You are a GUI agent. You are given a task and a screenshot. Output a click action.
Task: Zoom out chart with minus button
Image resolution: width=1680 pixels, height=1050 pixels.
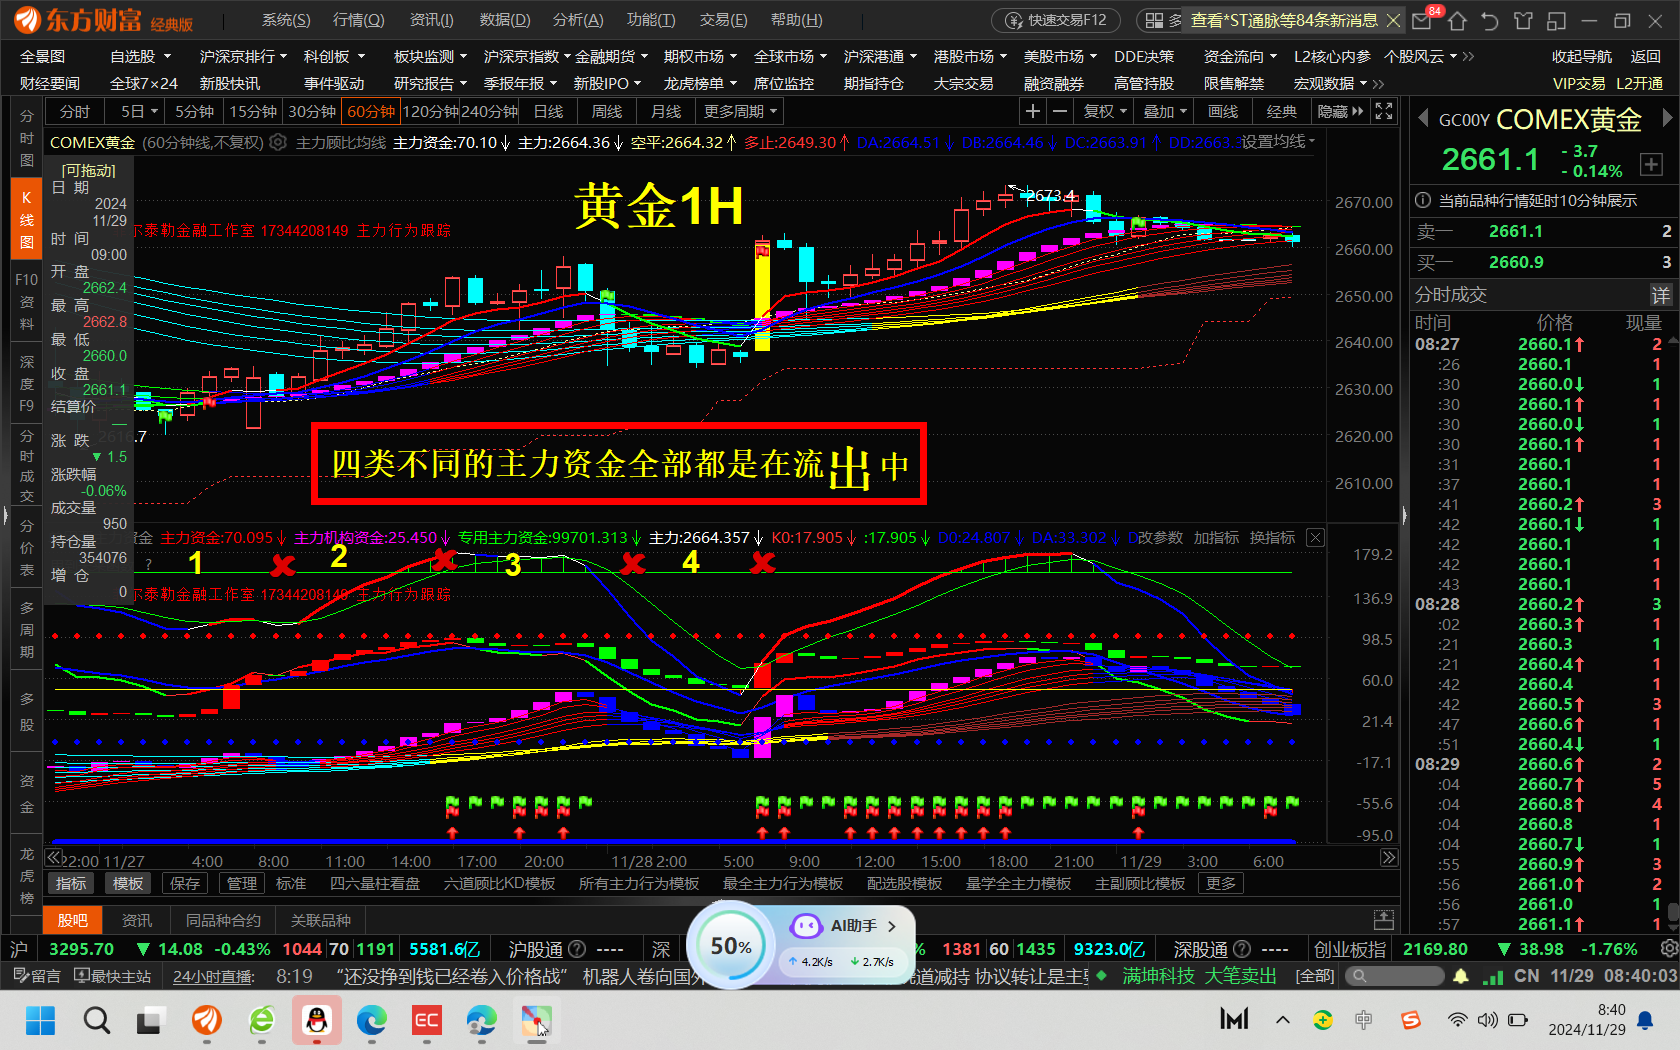click(1060, 111)
